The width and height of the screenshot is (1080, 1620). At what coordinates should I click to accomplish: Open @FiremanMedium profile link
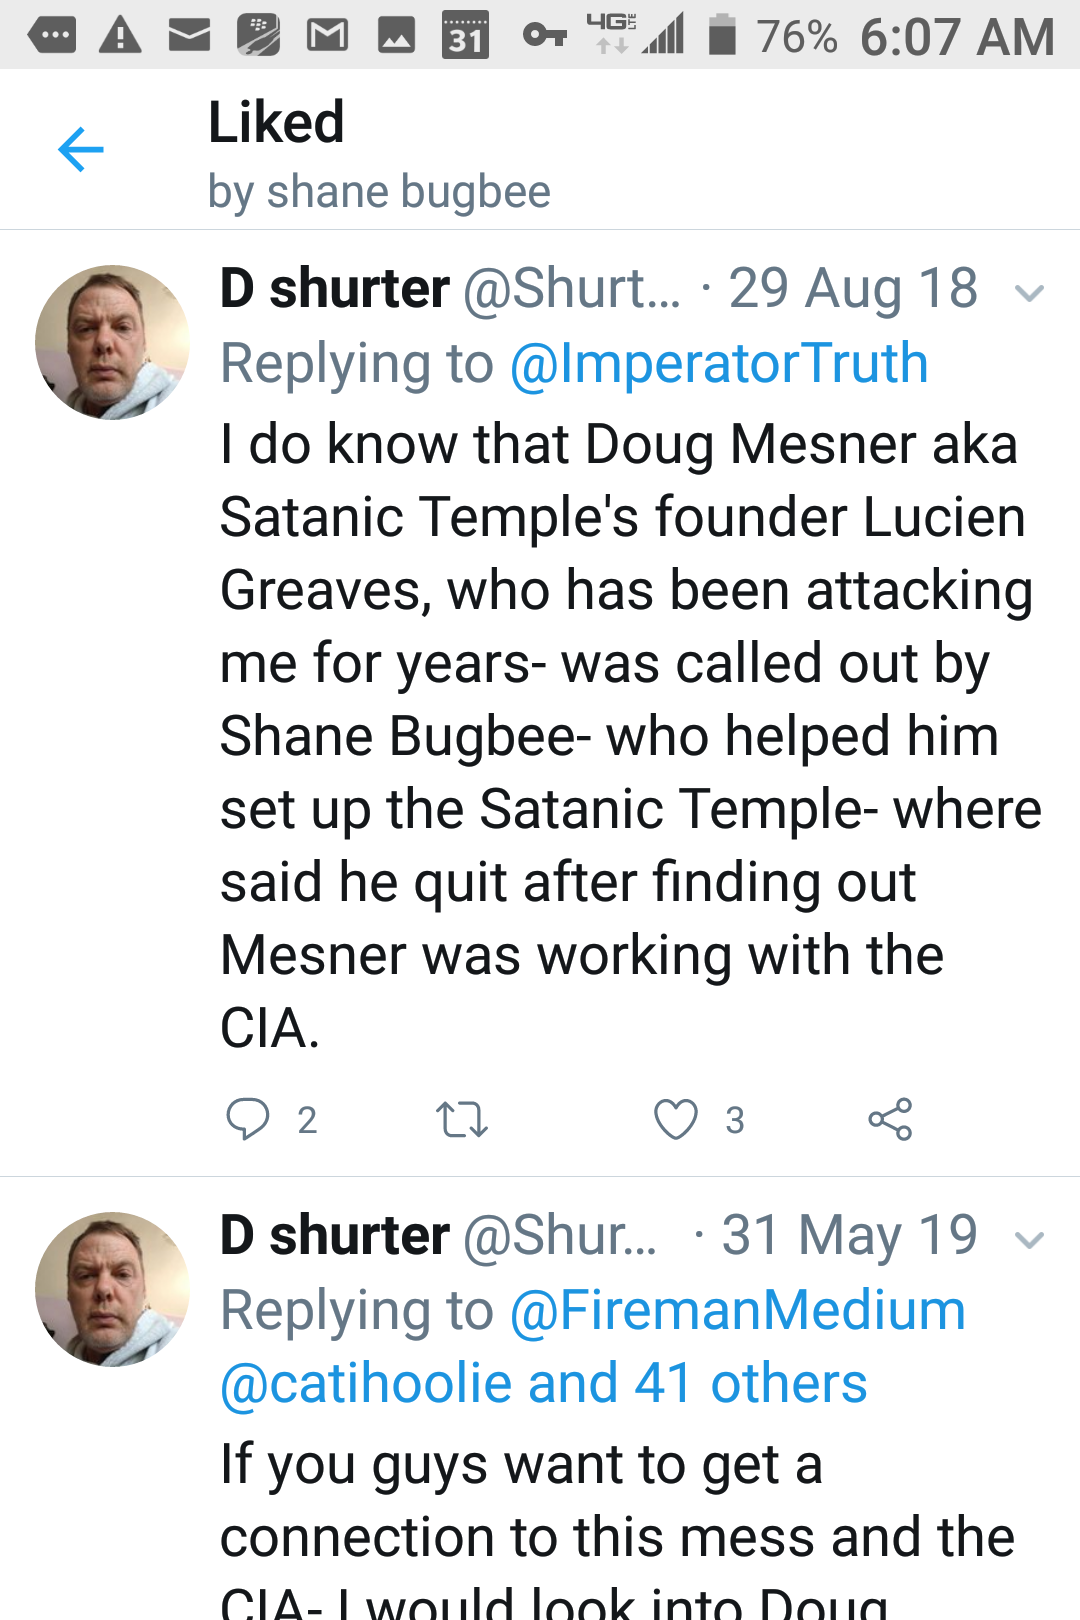pos(738,1310)
